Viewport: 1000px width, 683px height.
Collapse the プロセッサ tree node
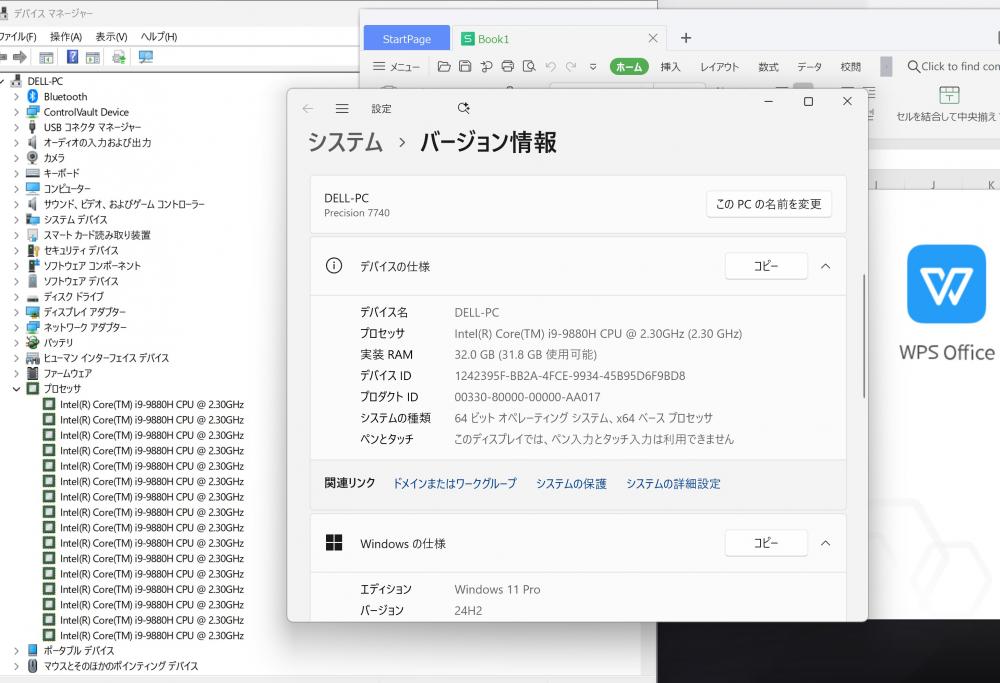tap(16, 388)
